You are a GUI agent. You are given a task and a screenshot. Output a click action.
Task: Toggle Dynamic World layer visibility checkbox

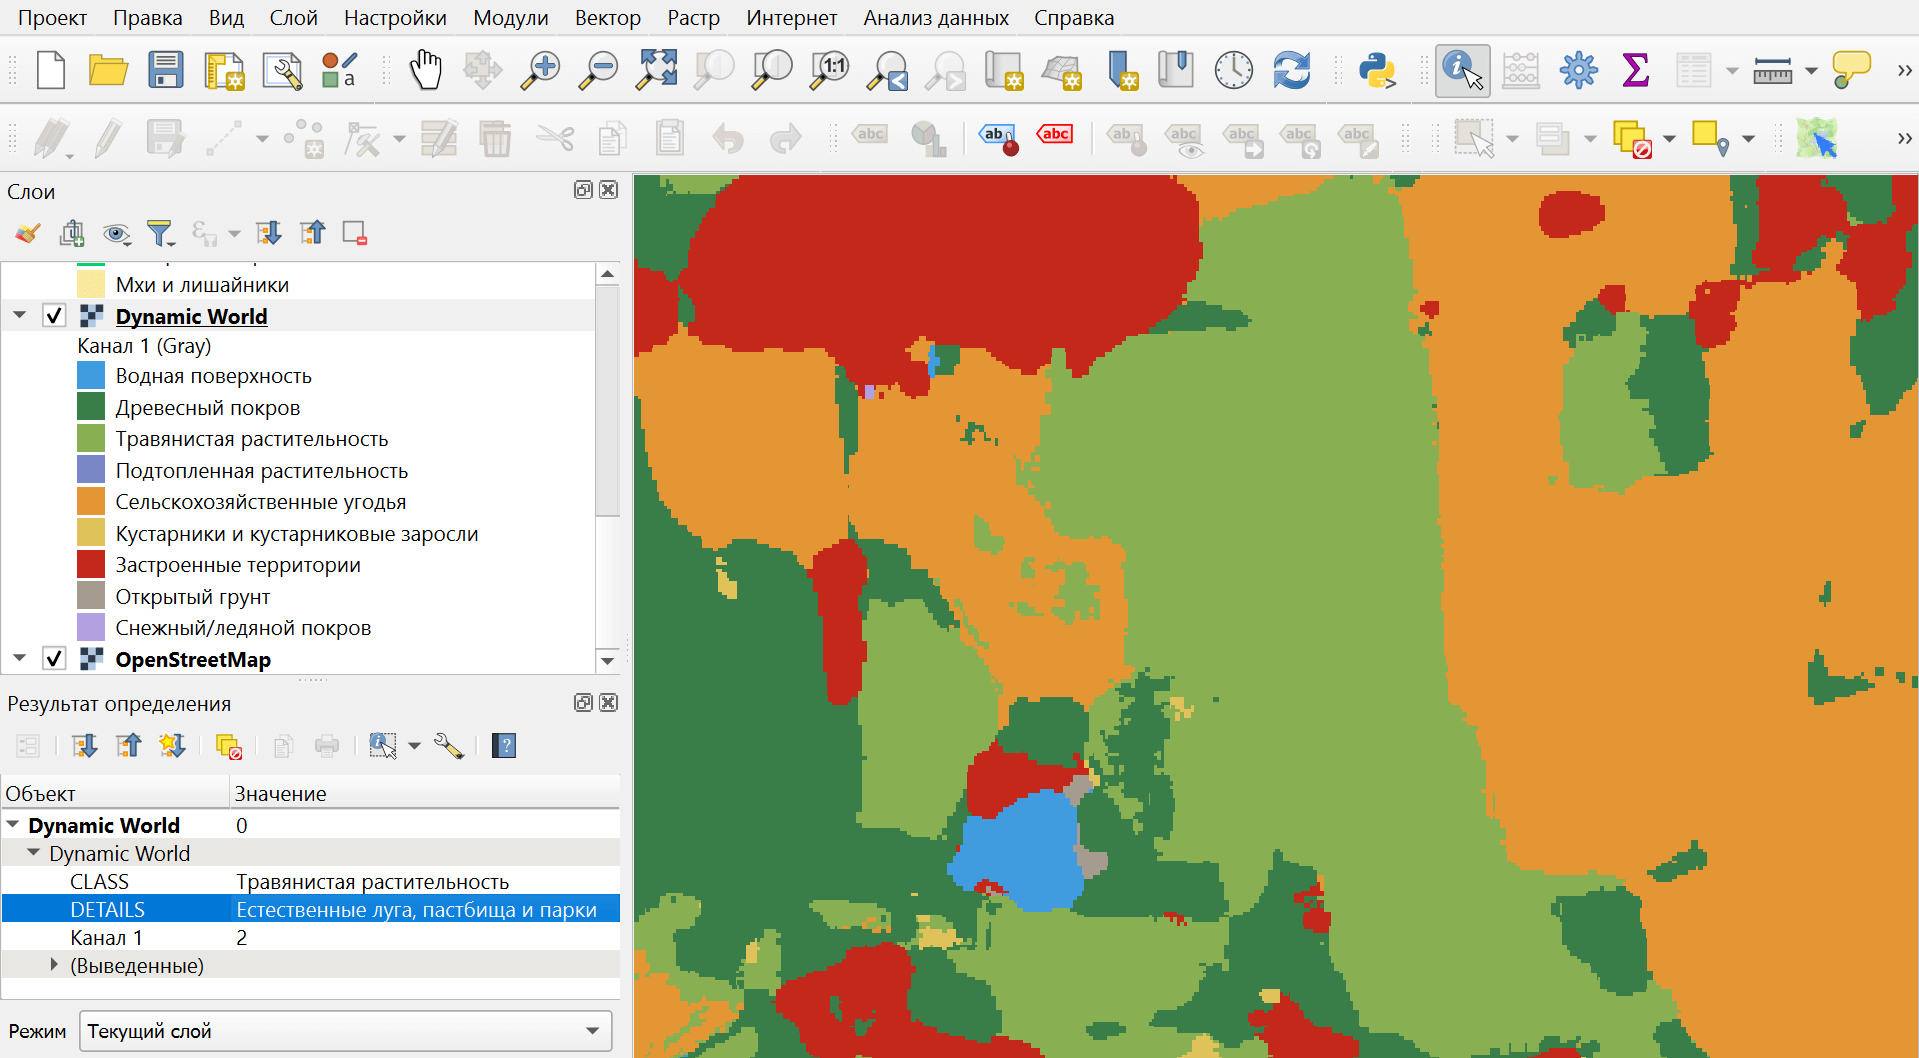click(x=54, y=316)
